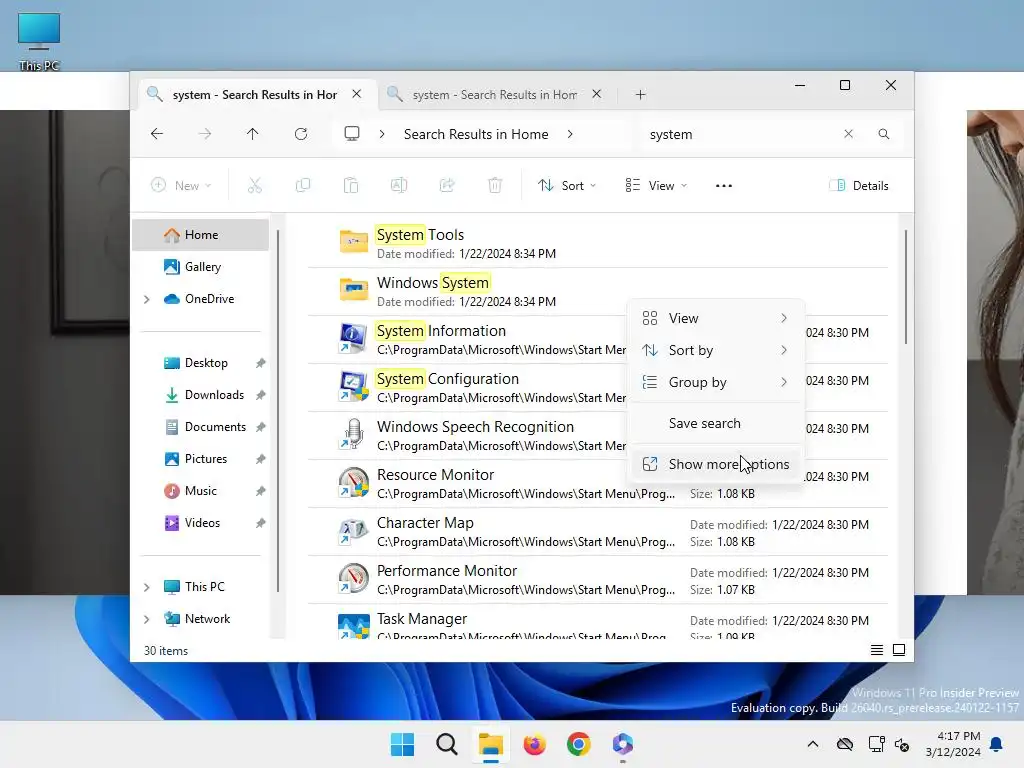Expand the This PC tree node
Image resolution: width=1024 pixels, height=768 pixels.
[x=147, y=587]
